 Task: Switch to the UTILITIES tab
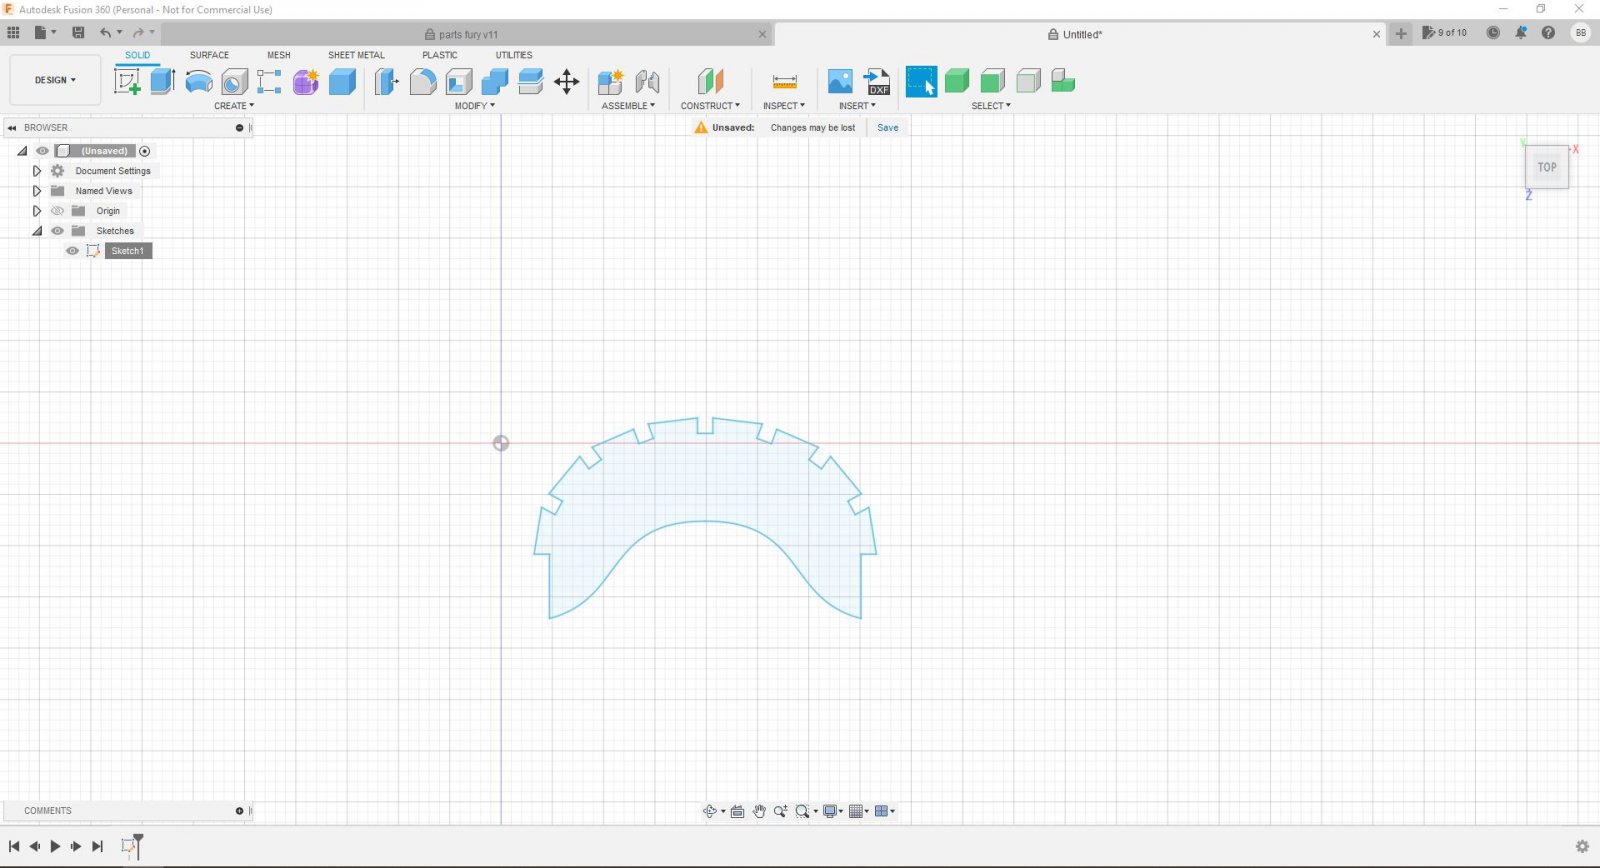coord(514,55)
